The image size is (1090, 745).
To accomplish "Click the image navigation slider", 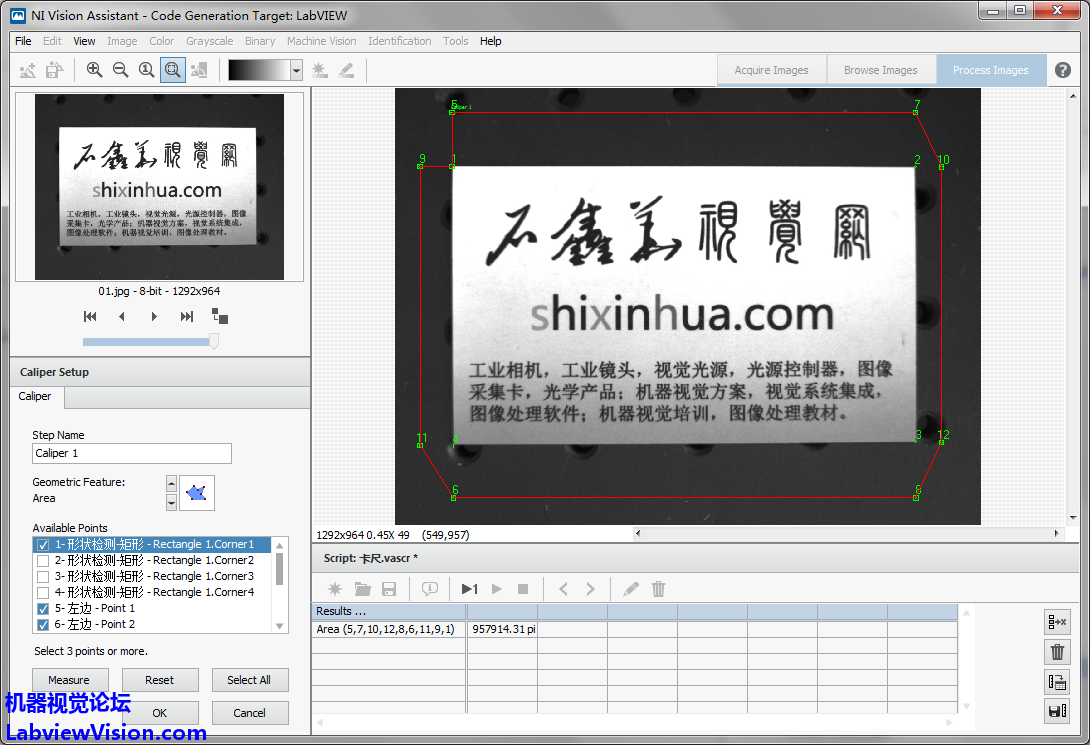I will pyautogui.click(x=150, y=342).
